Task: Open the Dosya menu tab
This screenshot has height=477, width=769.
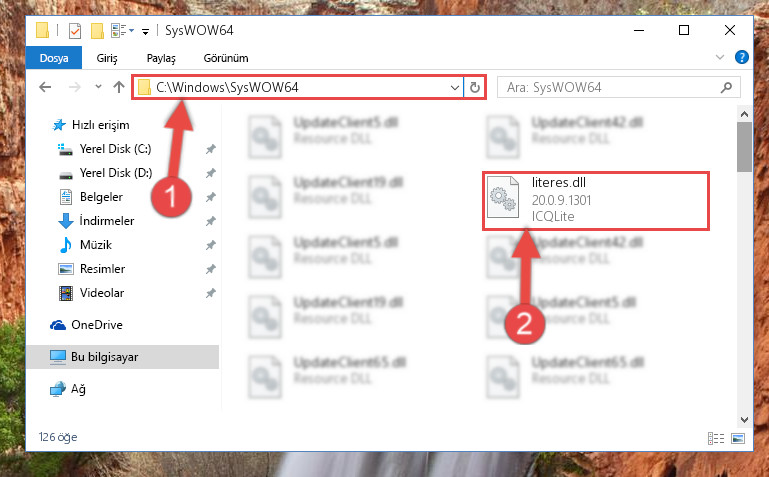Action: 54,58
